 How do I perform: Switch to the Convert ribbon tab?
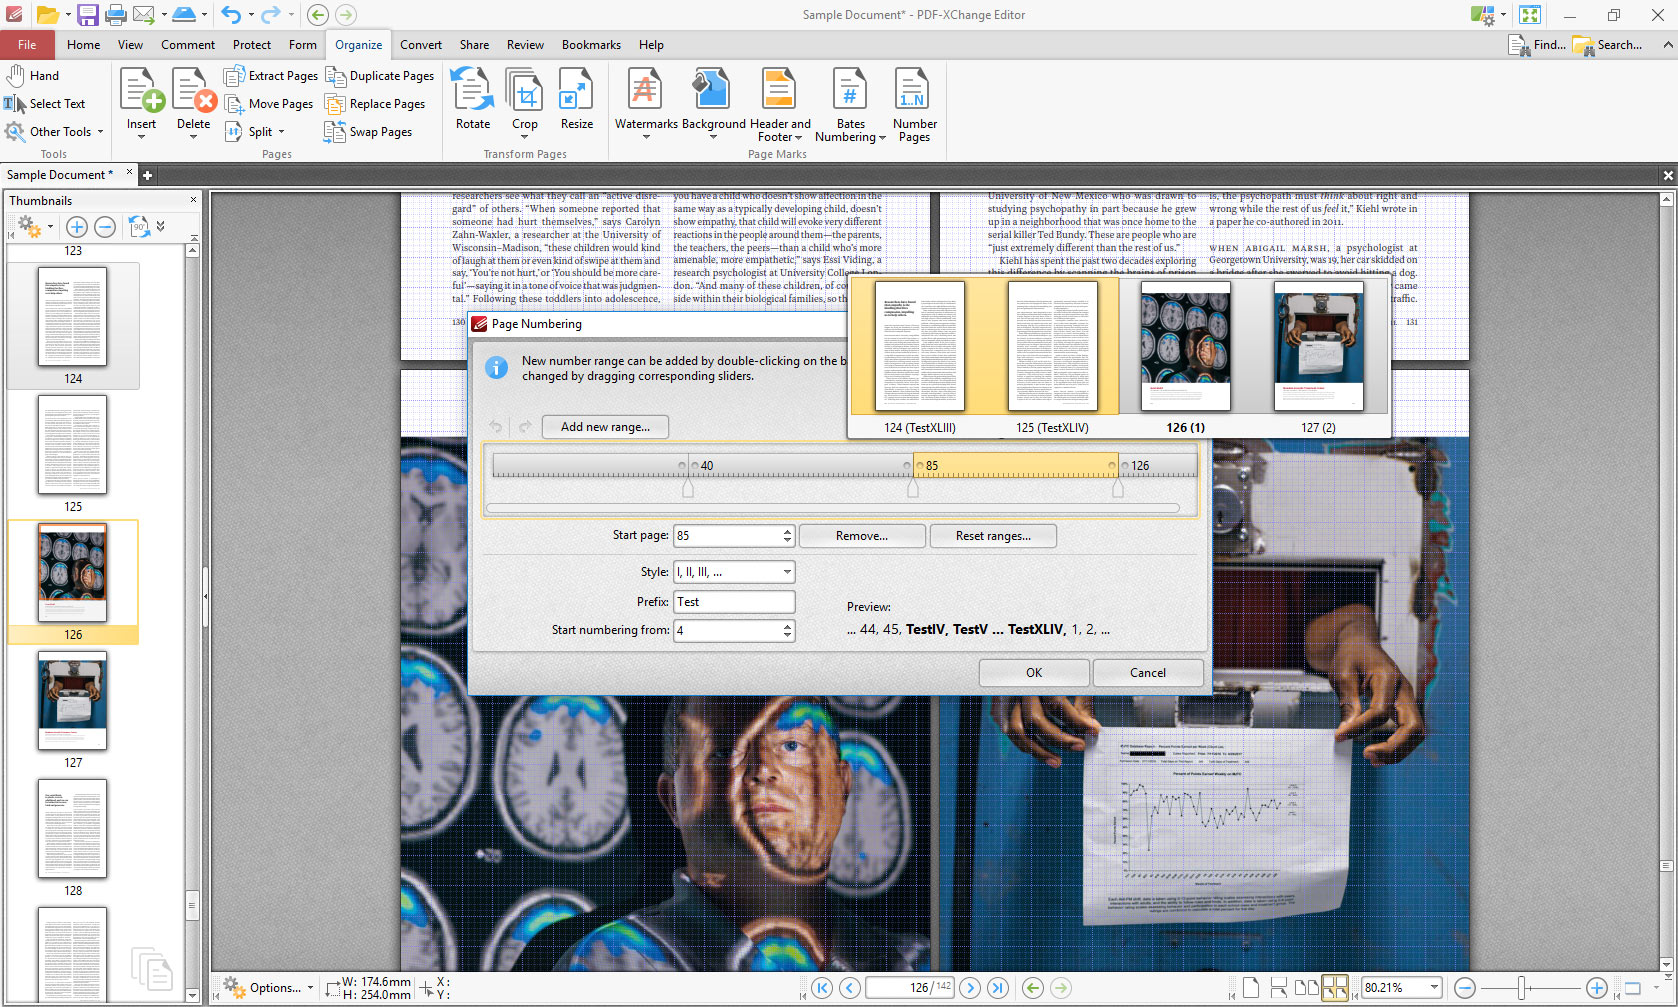(x=420, y=45)
